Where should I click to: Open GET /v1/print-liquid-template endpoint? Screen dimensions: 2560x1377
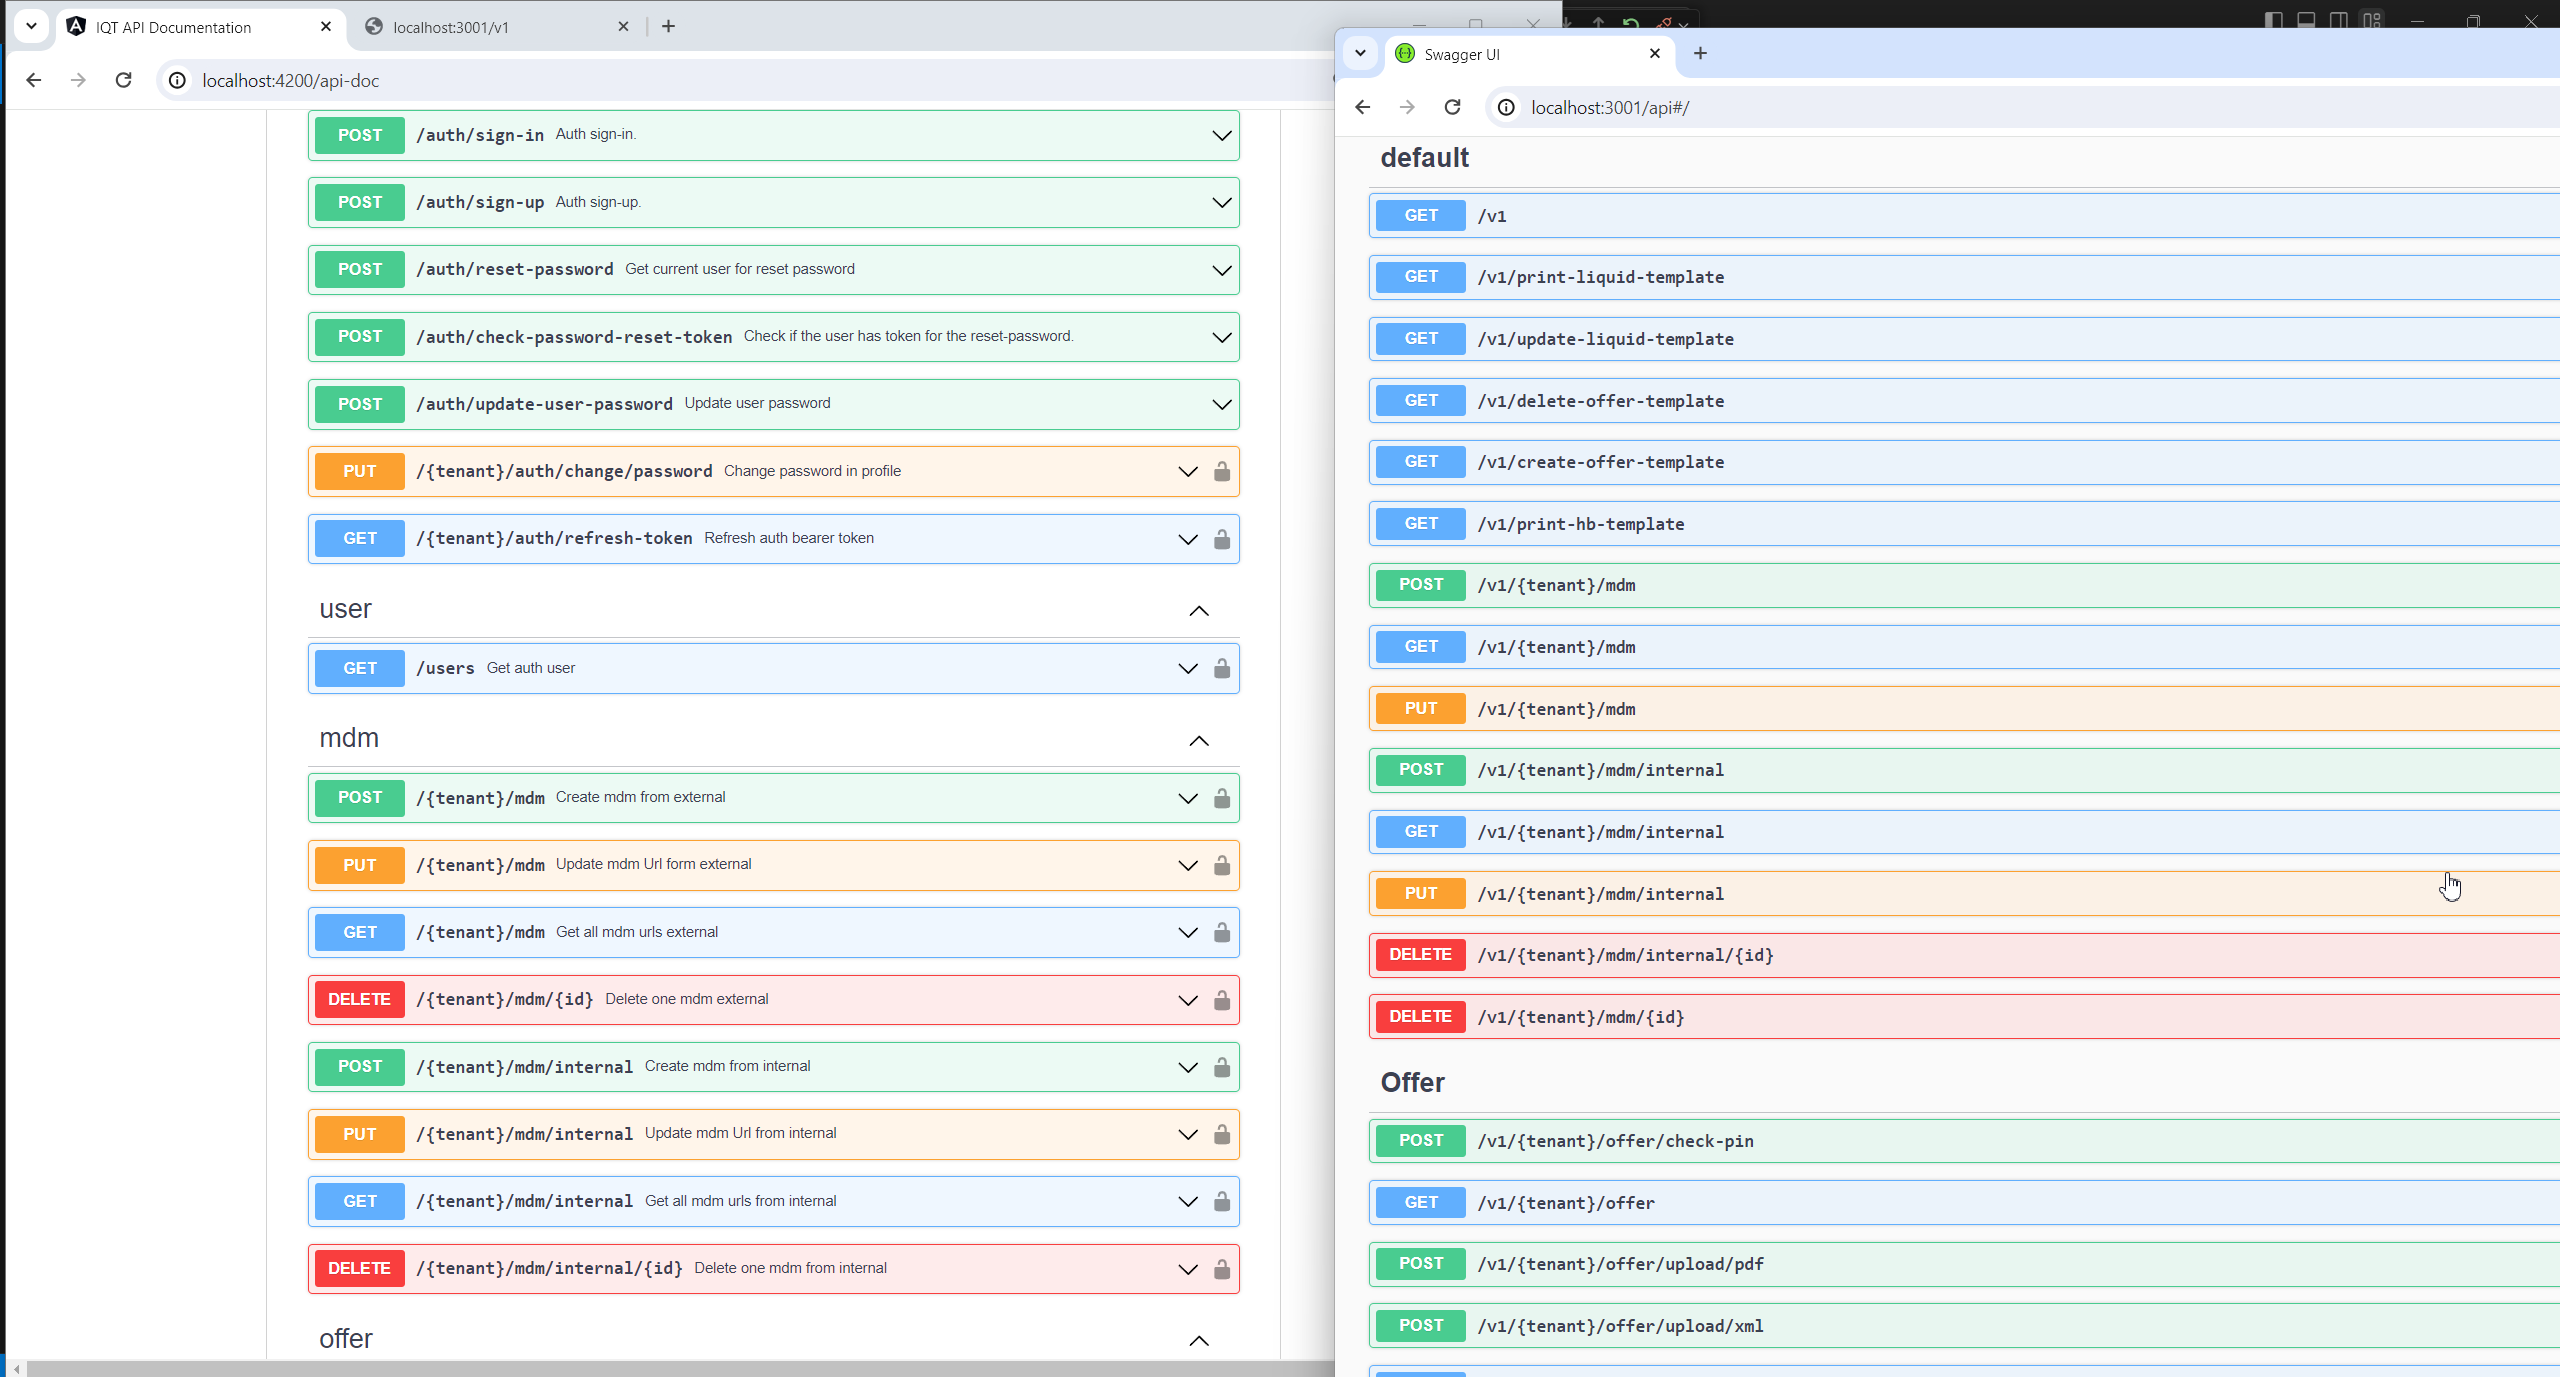pos(1600,277)
